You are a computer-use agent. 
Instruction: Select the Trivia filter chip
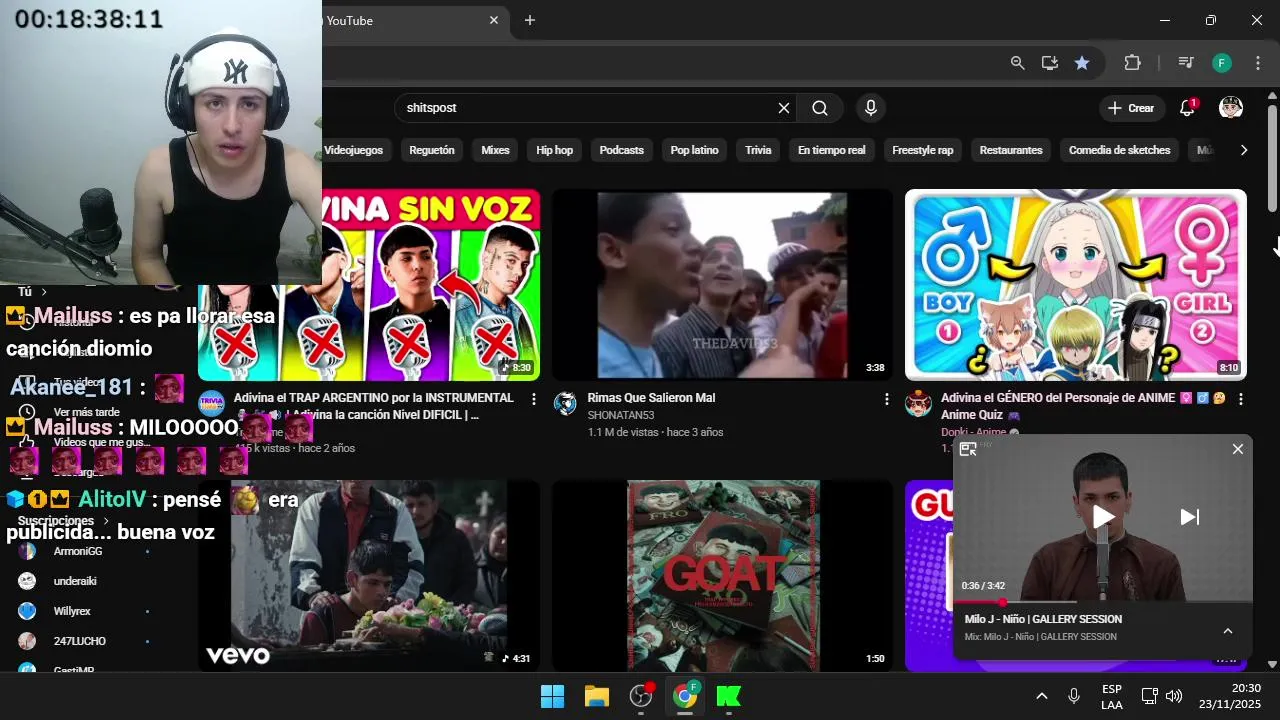[758, 150]
